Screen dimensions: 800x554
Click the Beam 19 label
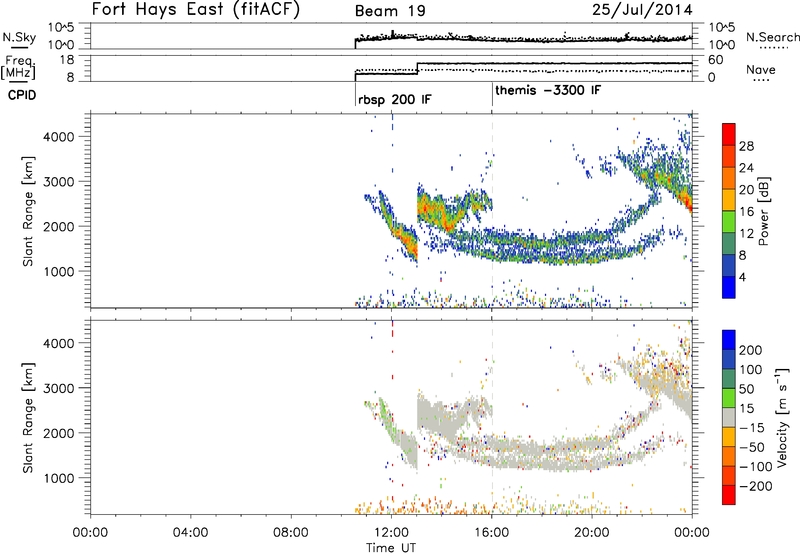tap(390, 11)
